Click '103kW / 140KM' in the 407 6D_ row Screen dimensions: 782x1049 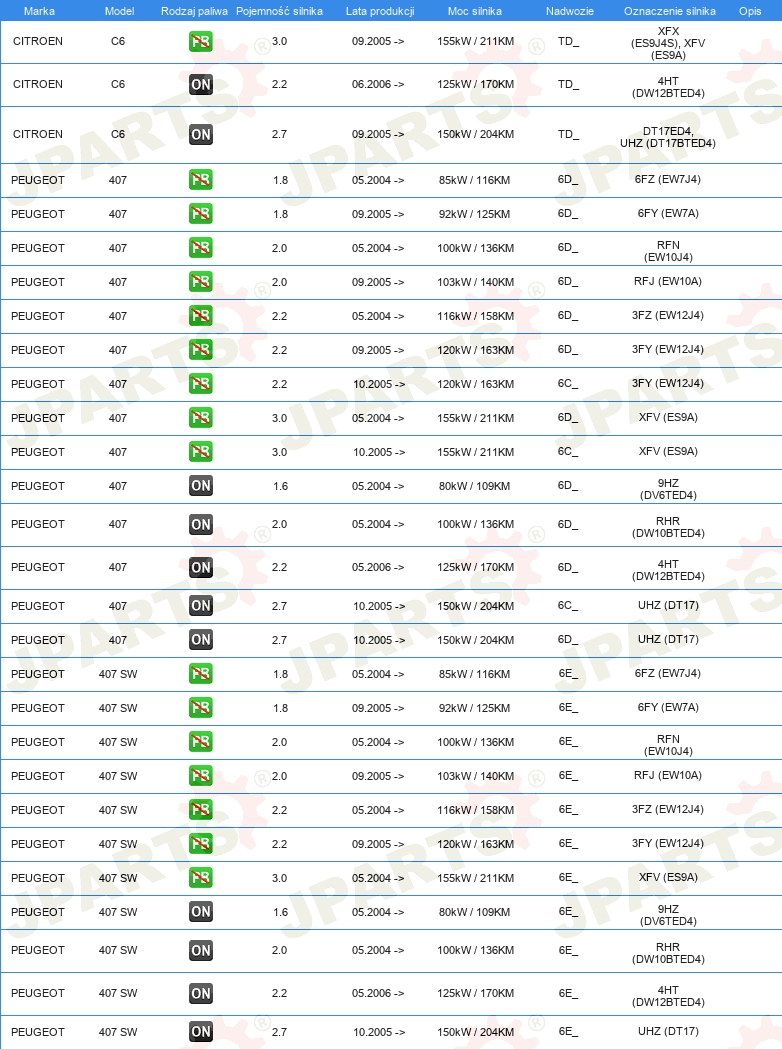(x=475, y=282)
